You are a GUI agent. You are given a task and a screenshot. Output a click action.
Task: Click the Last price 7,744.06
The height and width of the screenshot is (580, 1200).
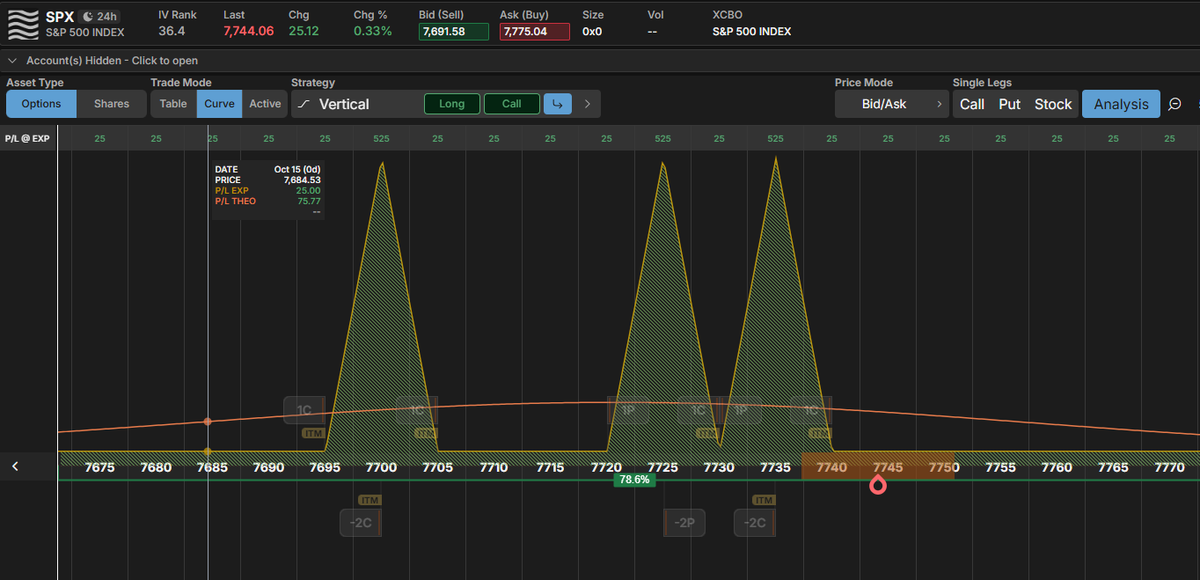click(x=248, y=32)
